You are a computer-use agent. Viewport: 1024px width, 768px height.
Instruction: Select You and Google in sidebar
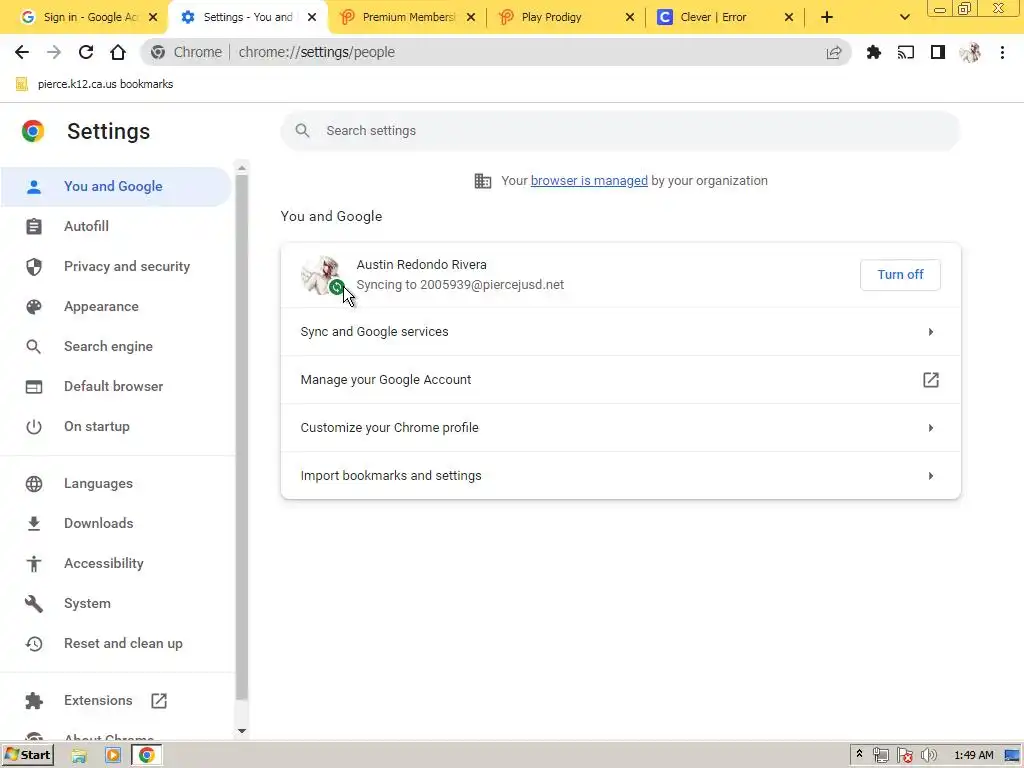[x=116, y=187]
